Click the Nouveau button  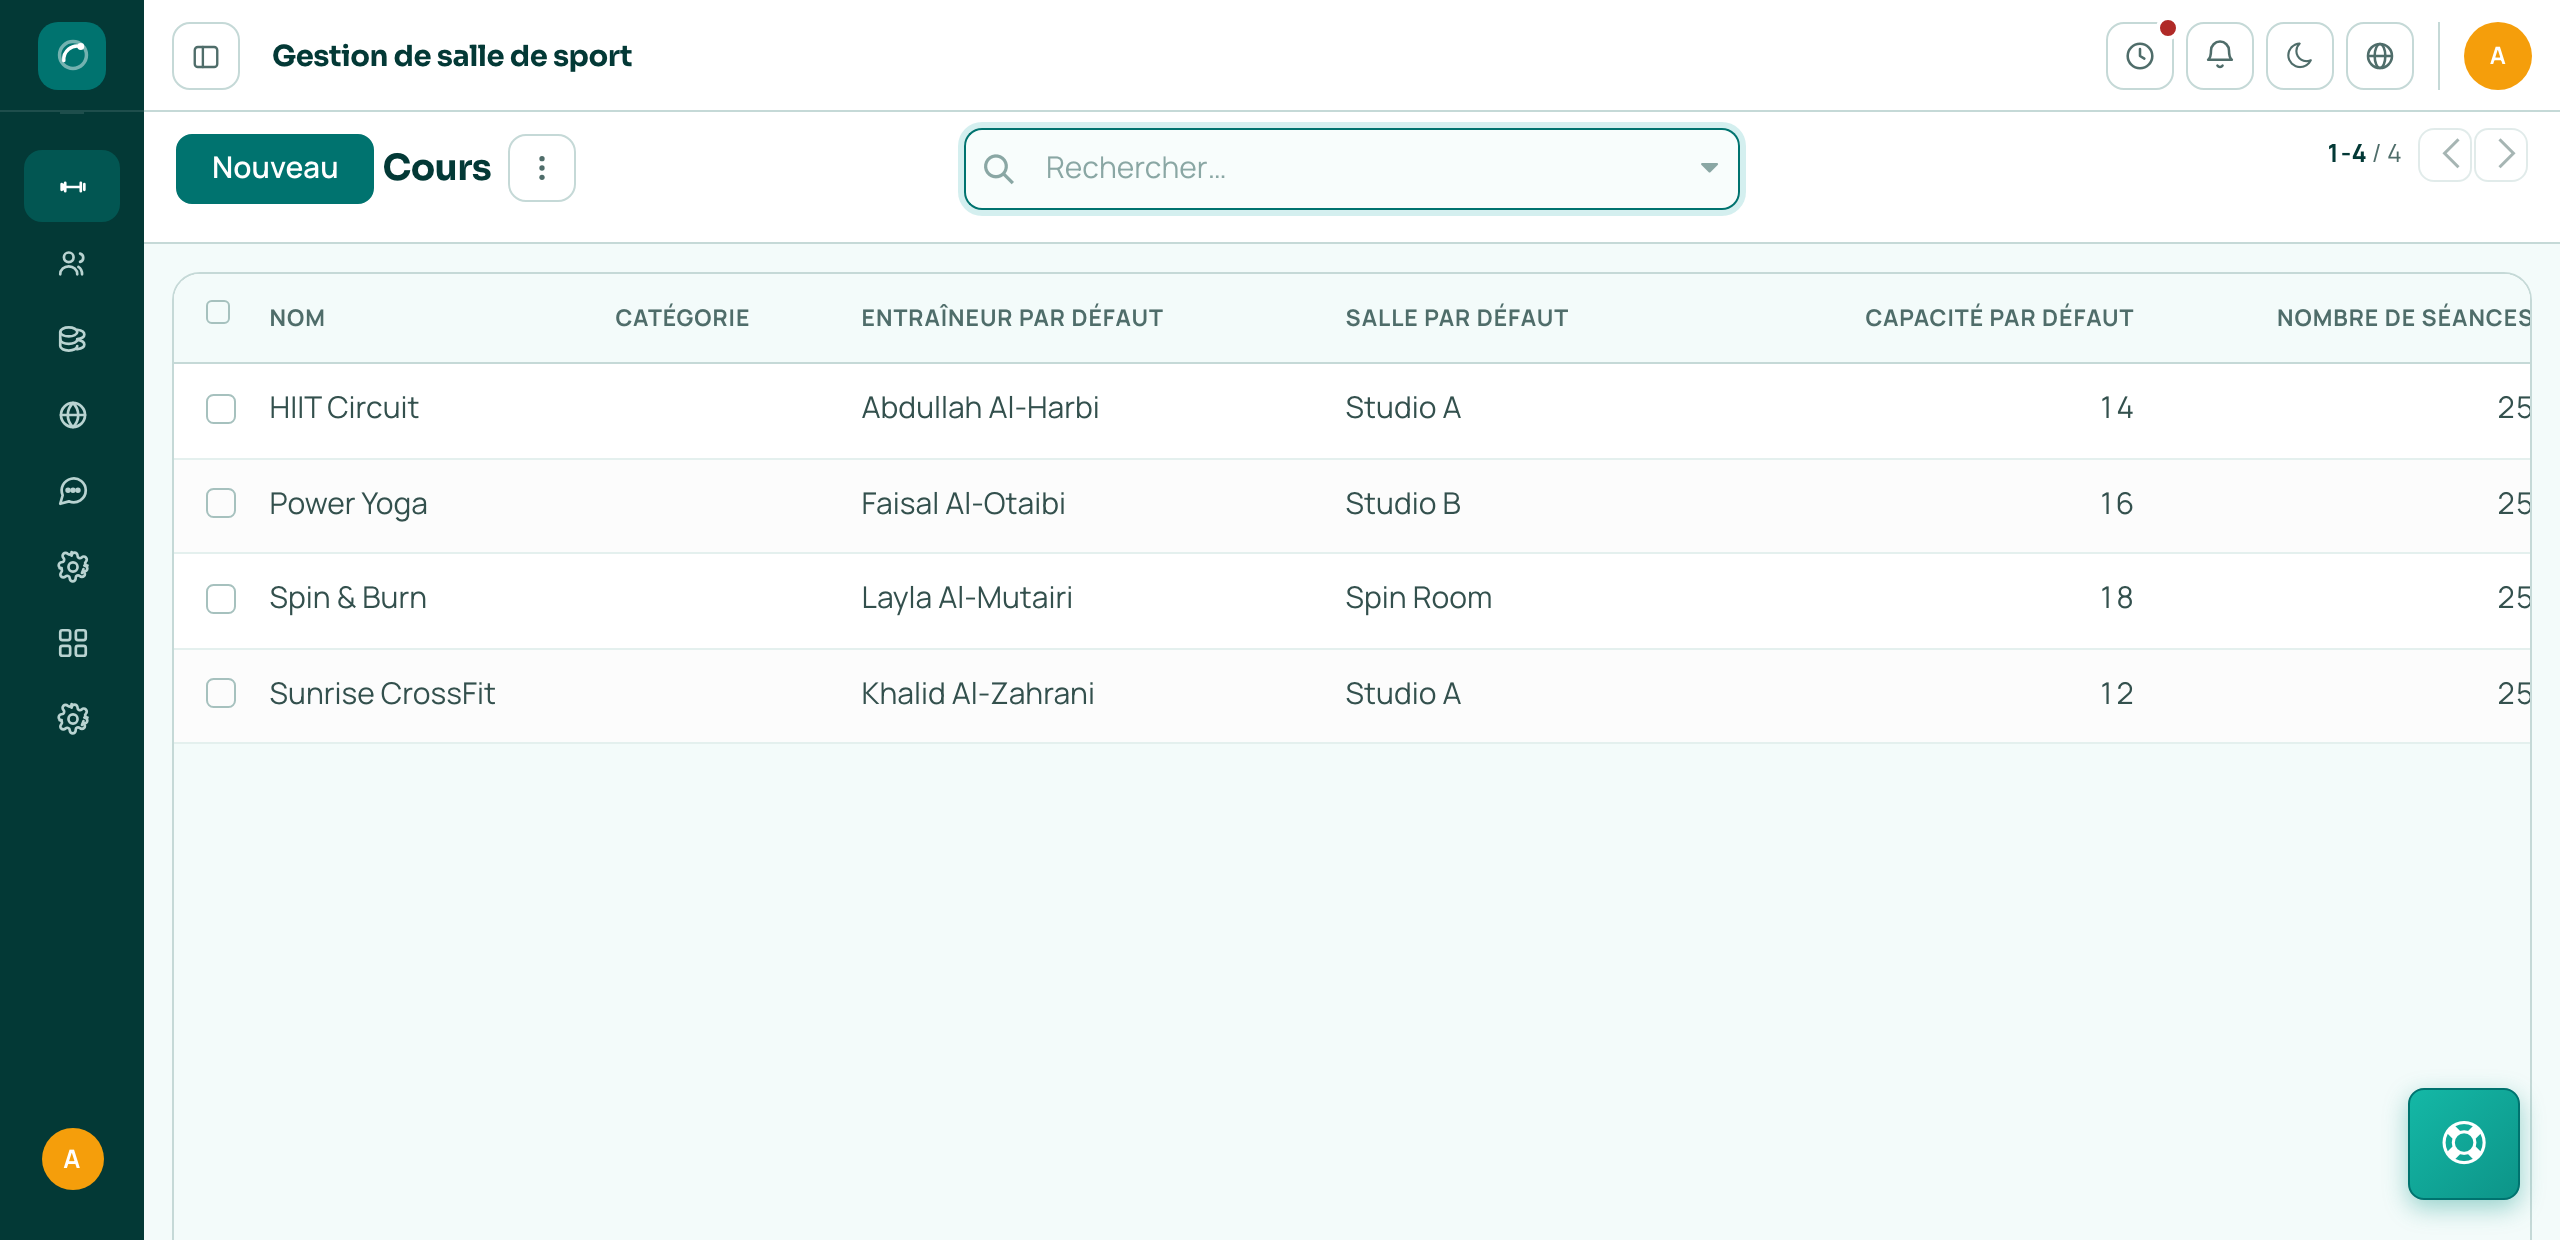(x=275, y=168)
